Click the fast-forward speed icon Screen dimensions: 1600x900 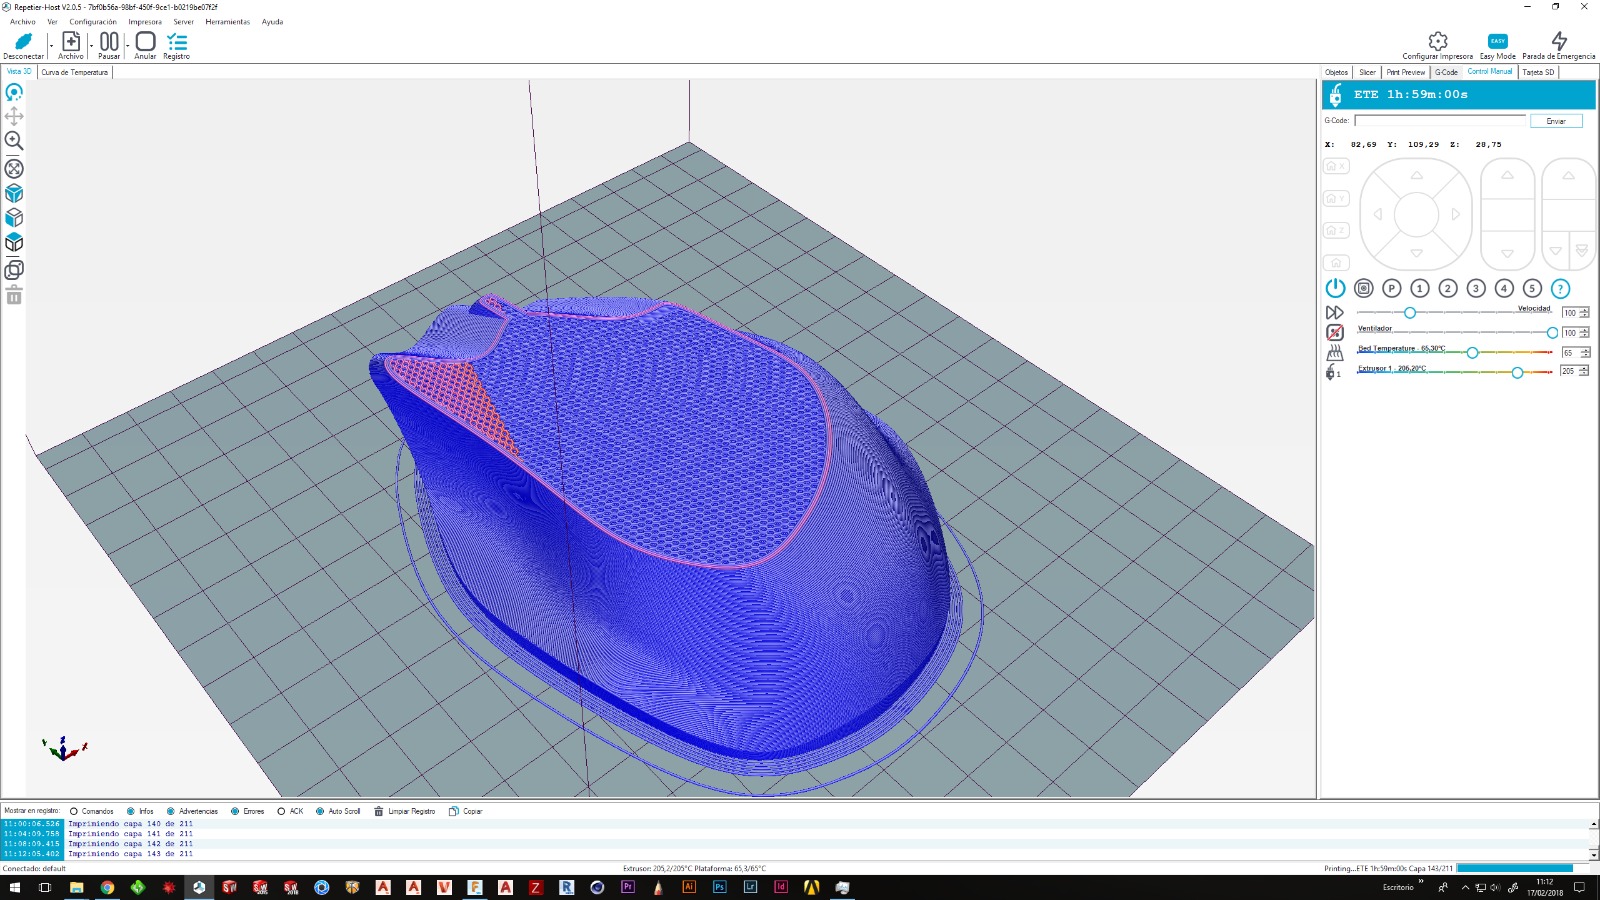1335,312
